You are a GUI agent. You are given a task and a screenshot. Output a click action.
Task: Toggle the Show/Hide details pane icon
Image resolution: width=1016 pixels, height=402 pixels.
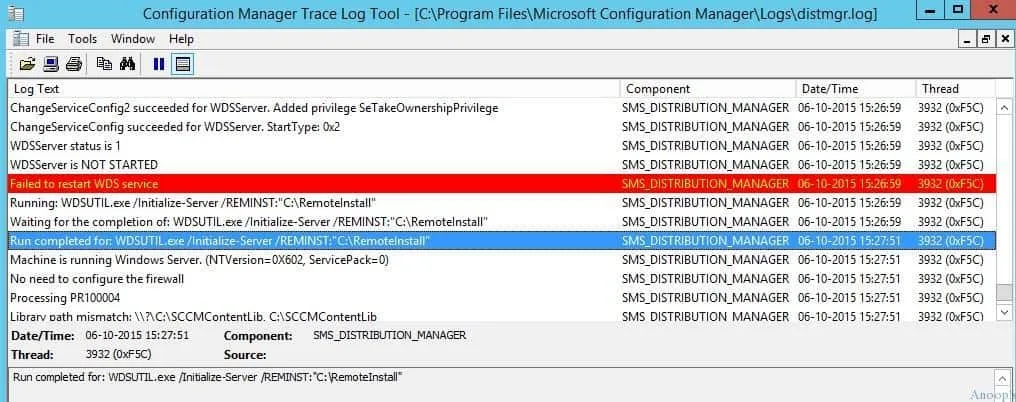182,65
